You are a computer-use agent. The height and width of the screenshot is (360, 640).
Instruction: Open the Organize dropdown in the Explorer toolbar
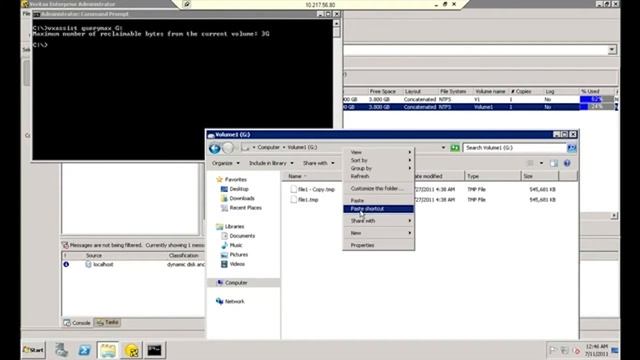(x=226, y=163)
